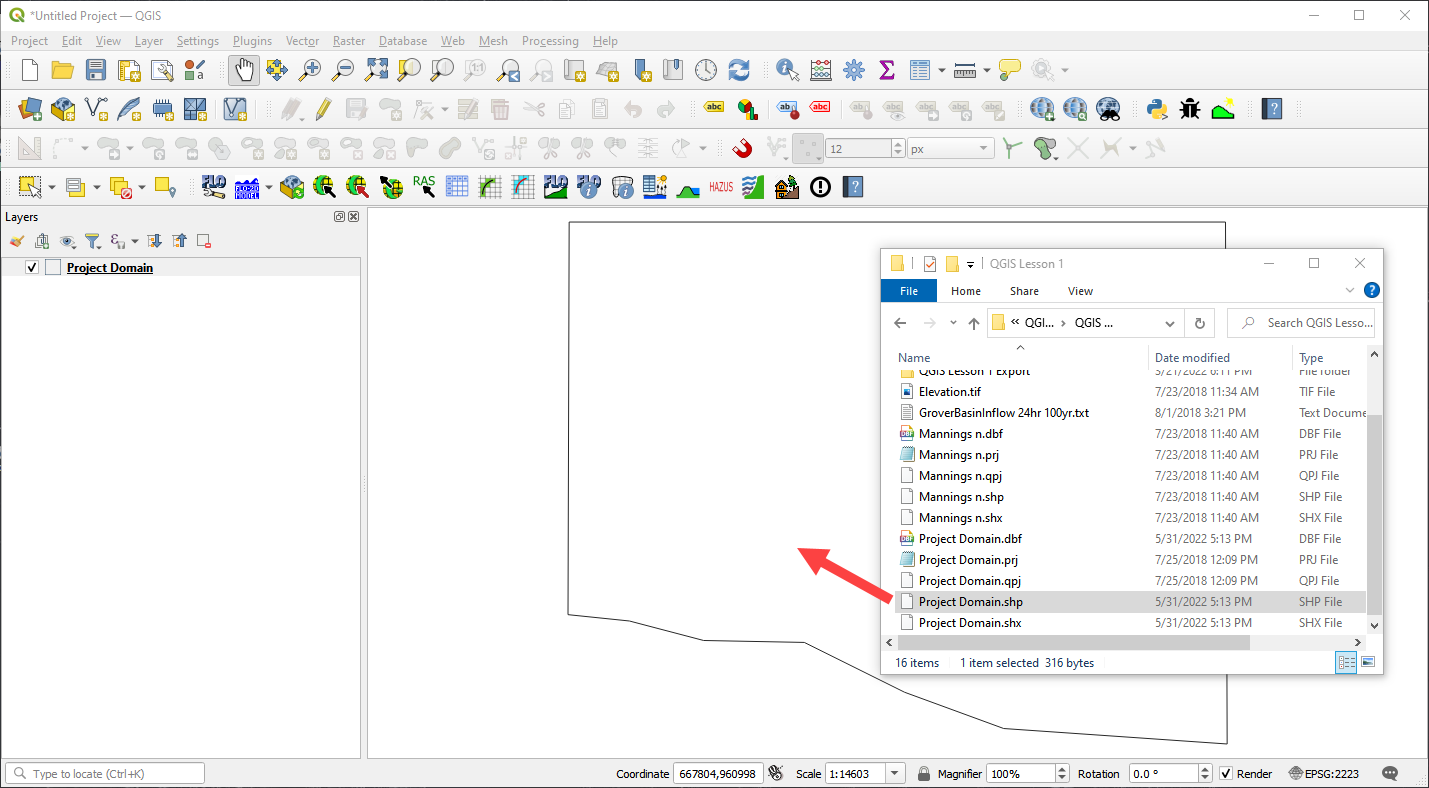The image size is (1429, 788).
Task: Click the Save Project floppy disk icon
Action: pyautogui.click(x=95, y=70)
